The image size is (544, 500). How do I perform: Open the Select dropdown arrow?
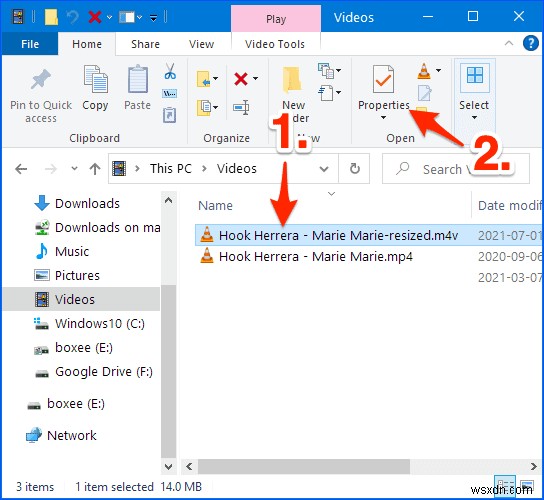point(474,118)
